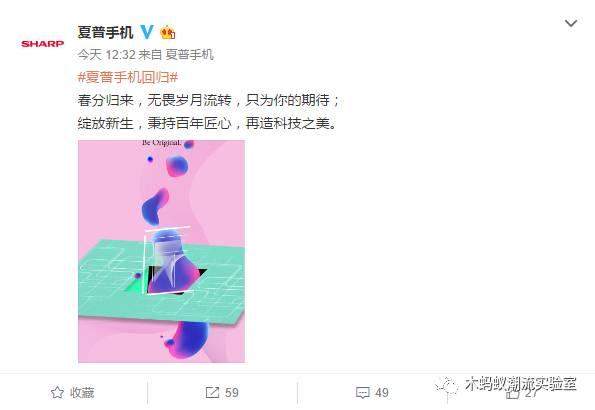Click the SHARP logo avatar
The width and height of the screenshot is (595, 410).
pyautogui.click(x=42, y=44)
